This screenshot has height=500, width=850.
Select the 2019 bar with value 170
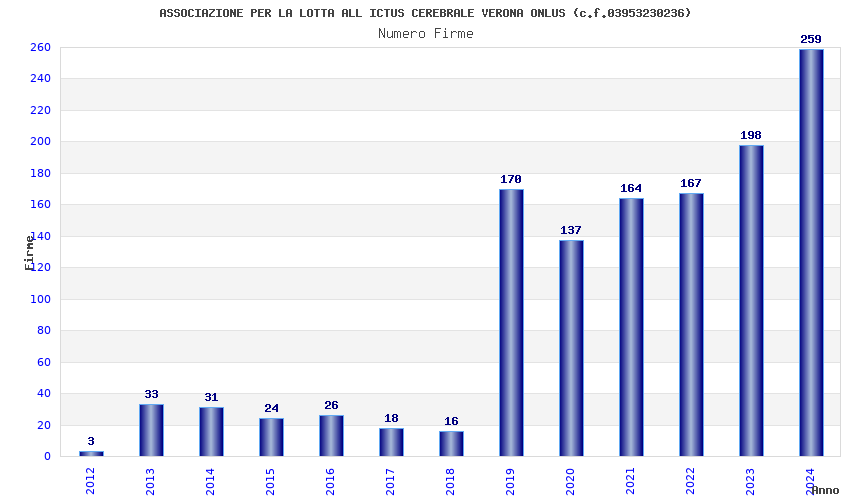(511, 323)
